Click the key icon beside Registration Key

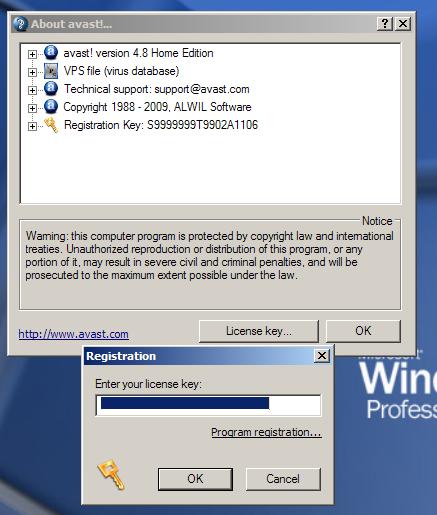click(51, 125)
